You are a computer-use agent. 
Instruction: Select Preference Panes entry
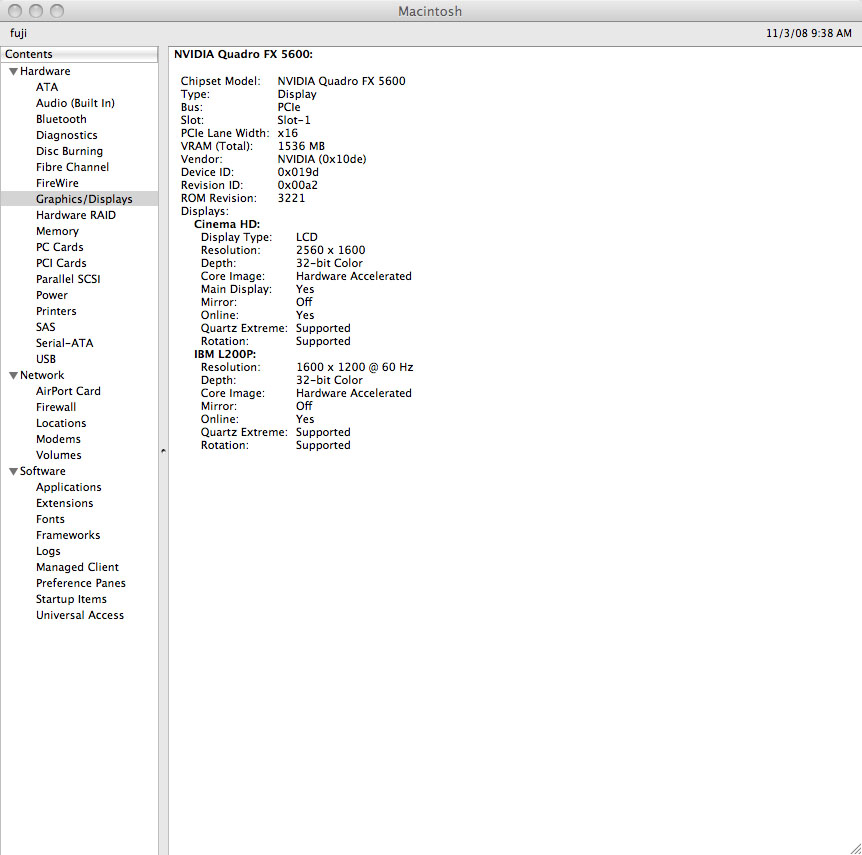coord(81,583)
